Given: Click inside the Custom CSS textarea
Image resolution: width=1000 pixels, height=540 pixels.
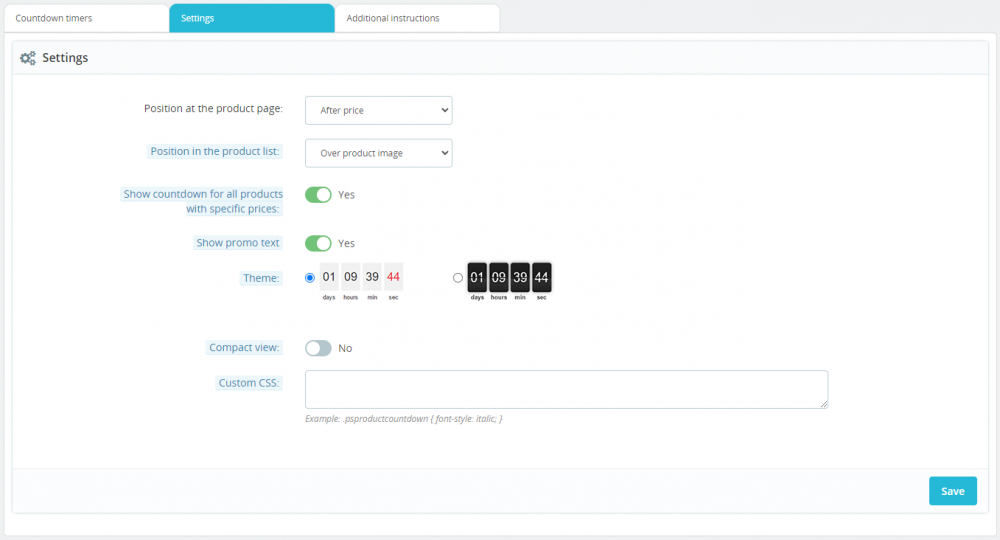Looking at the screenshot, I should click(x=566, y=390).
